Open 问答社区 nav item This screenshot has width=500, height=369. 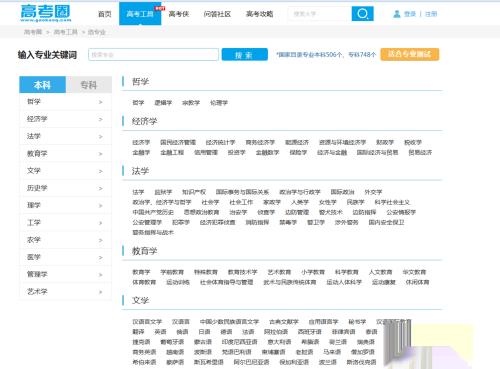(x=217, y=14)
